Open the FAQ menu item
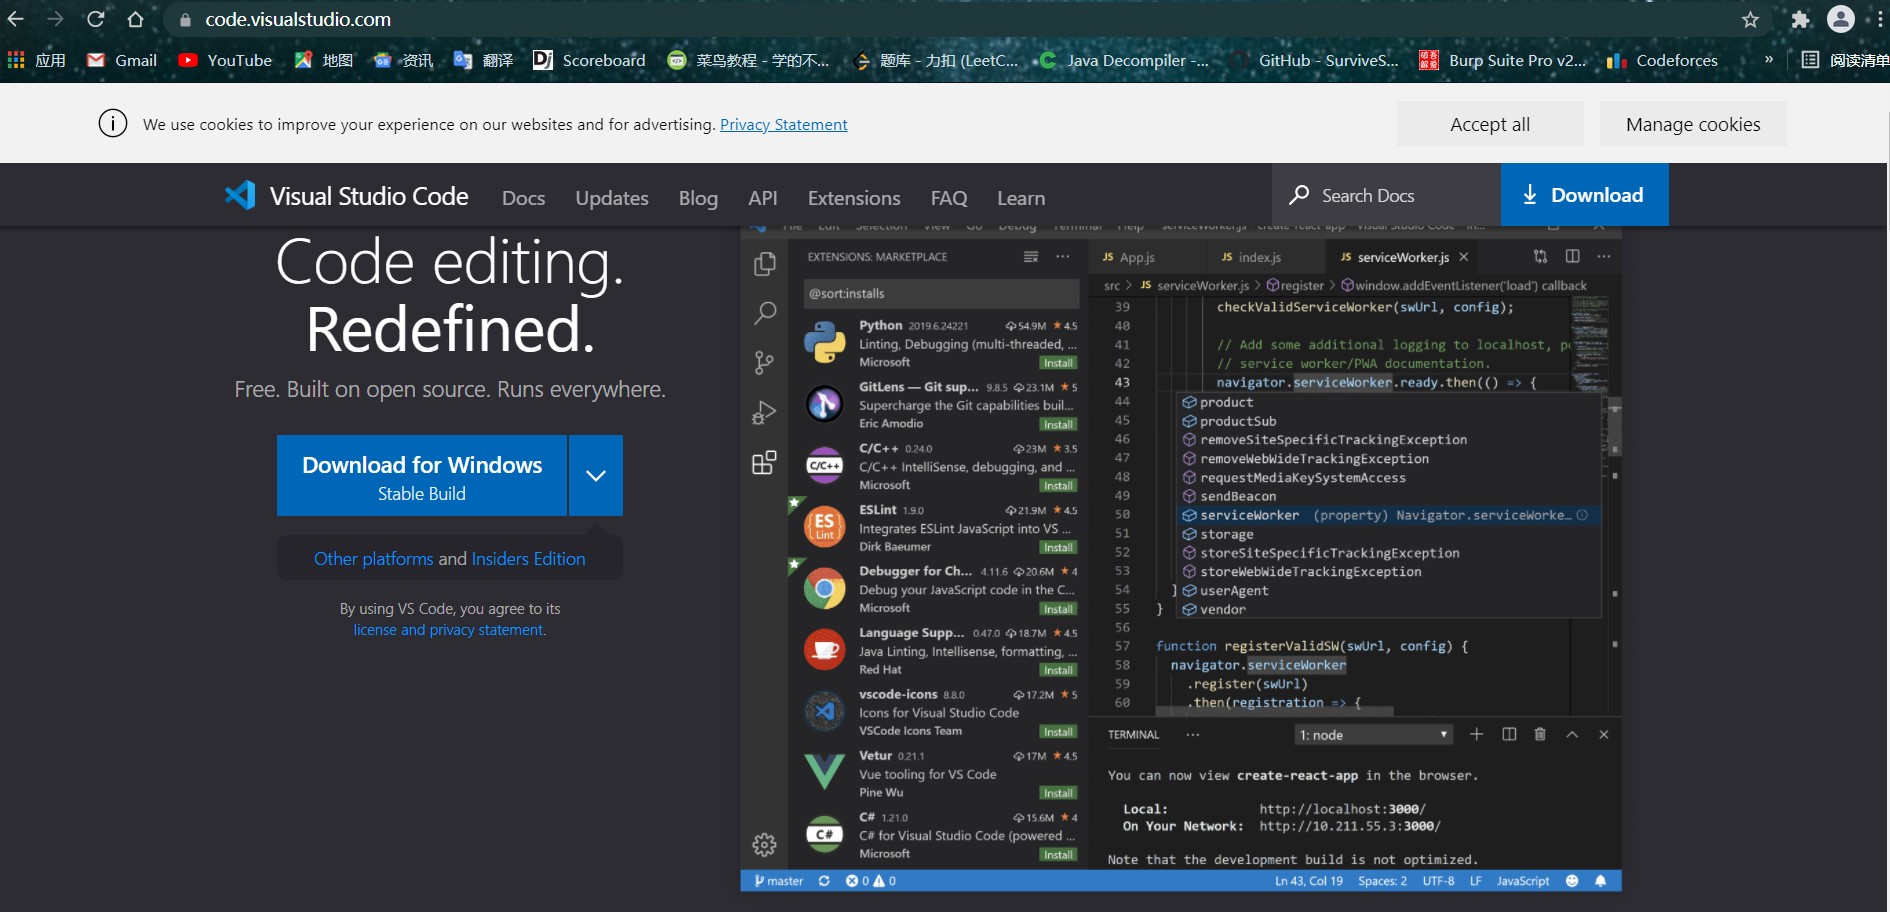The width and height of the screenshot is (1890, 912). (949, 198)
